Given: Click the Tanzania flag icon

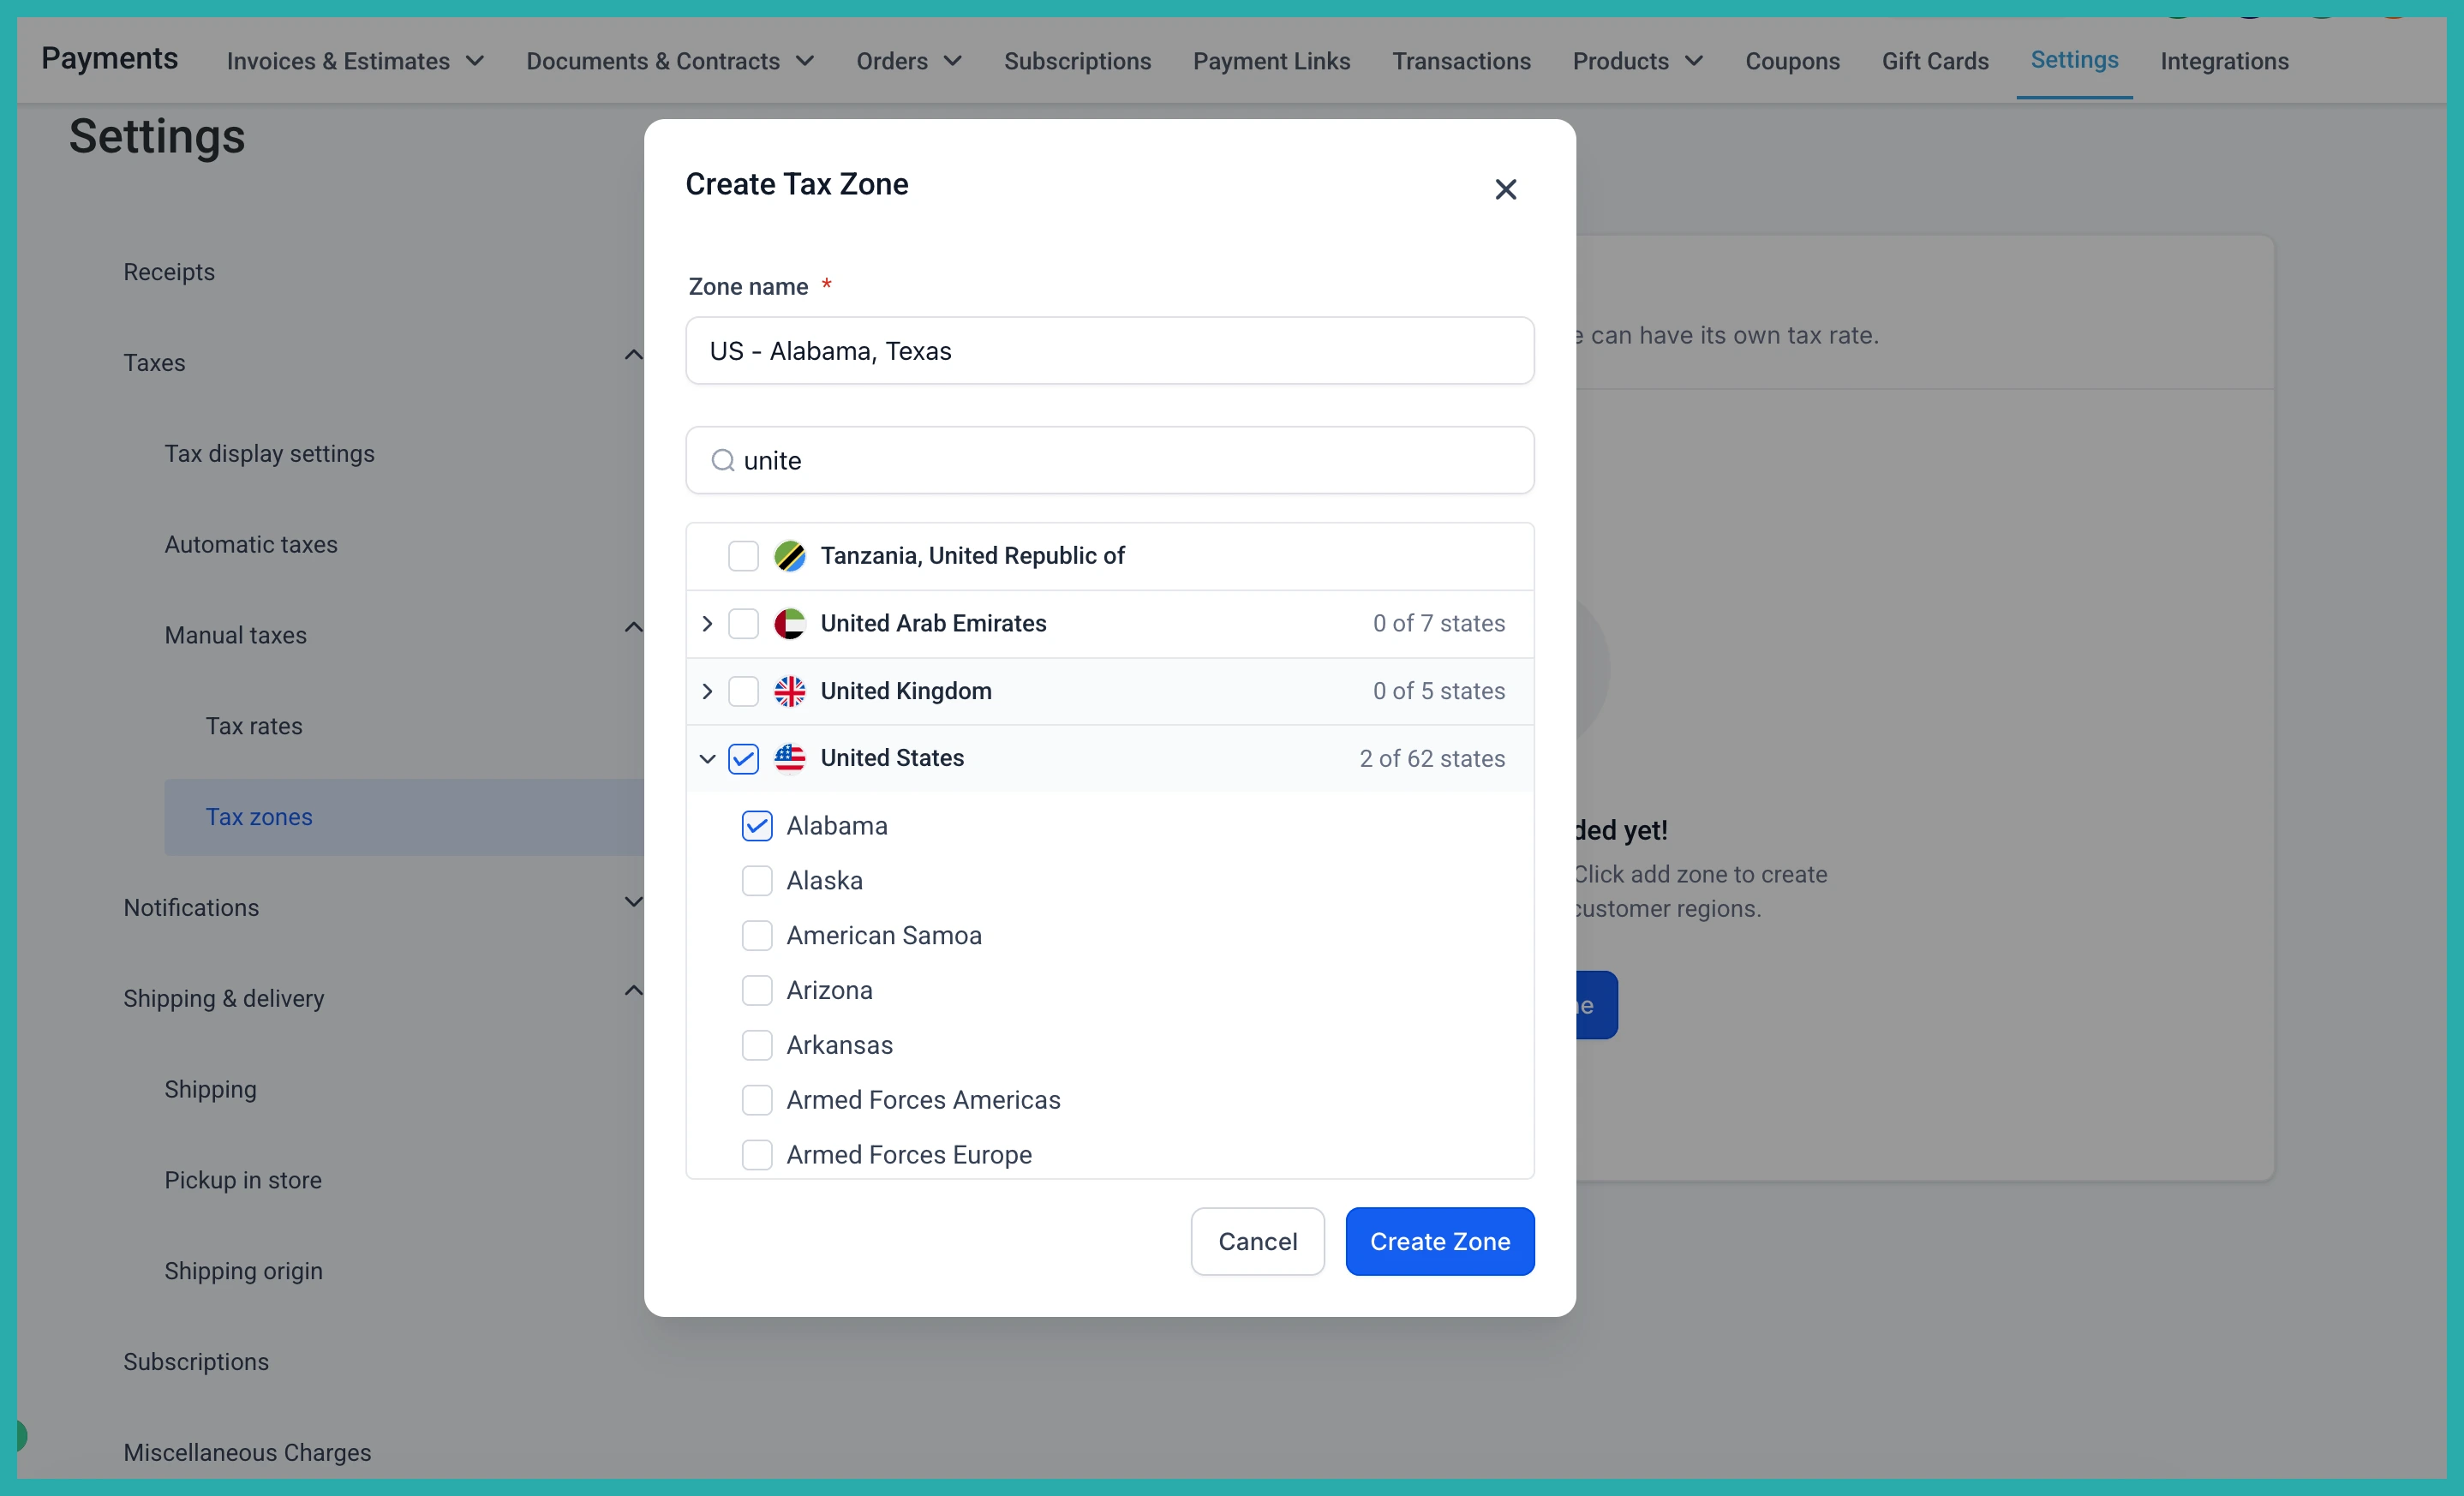Looking at the screenshot, I should click(789, 556).
